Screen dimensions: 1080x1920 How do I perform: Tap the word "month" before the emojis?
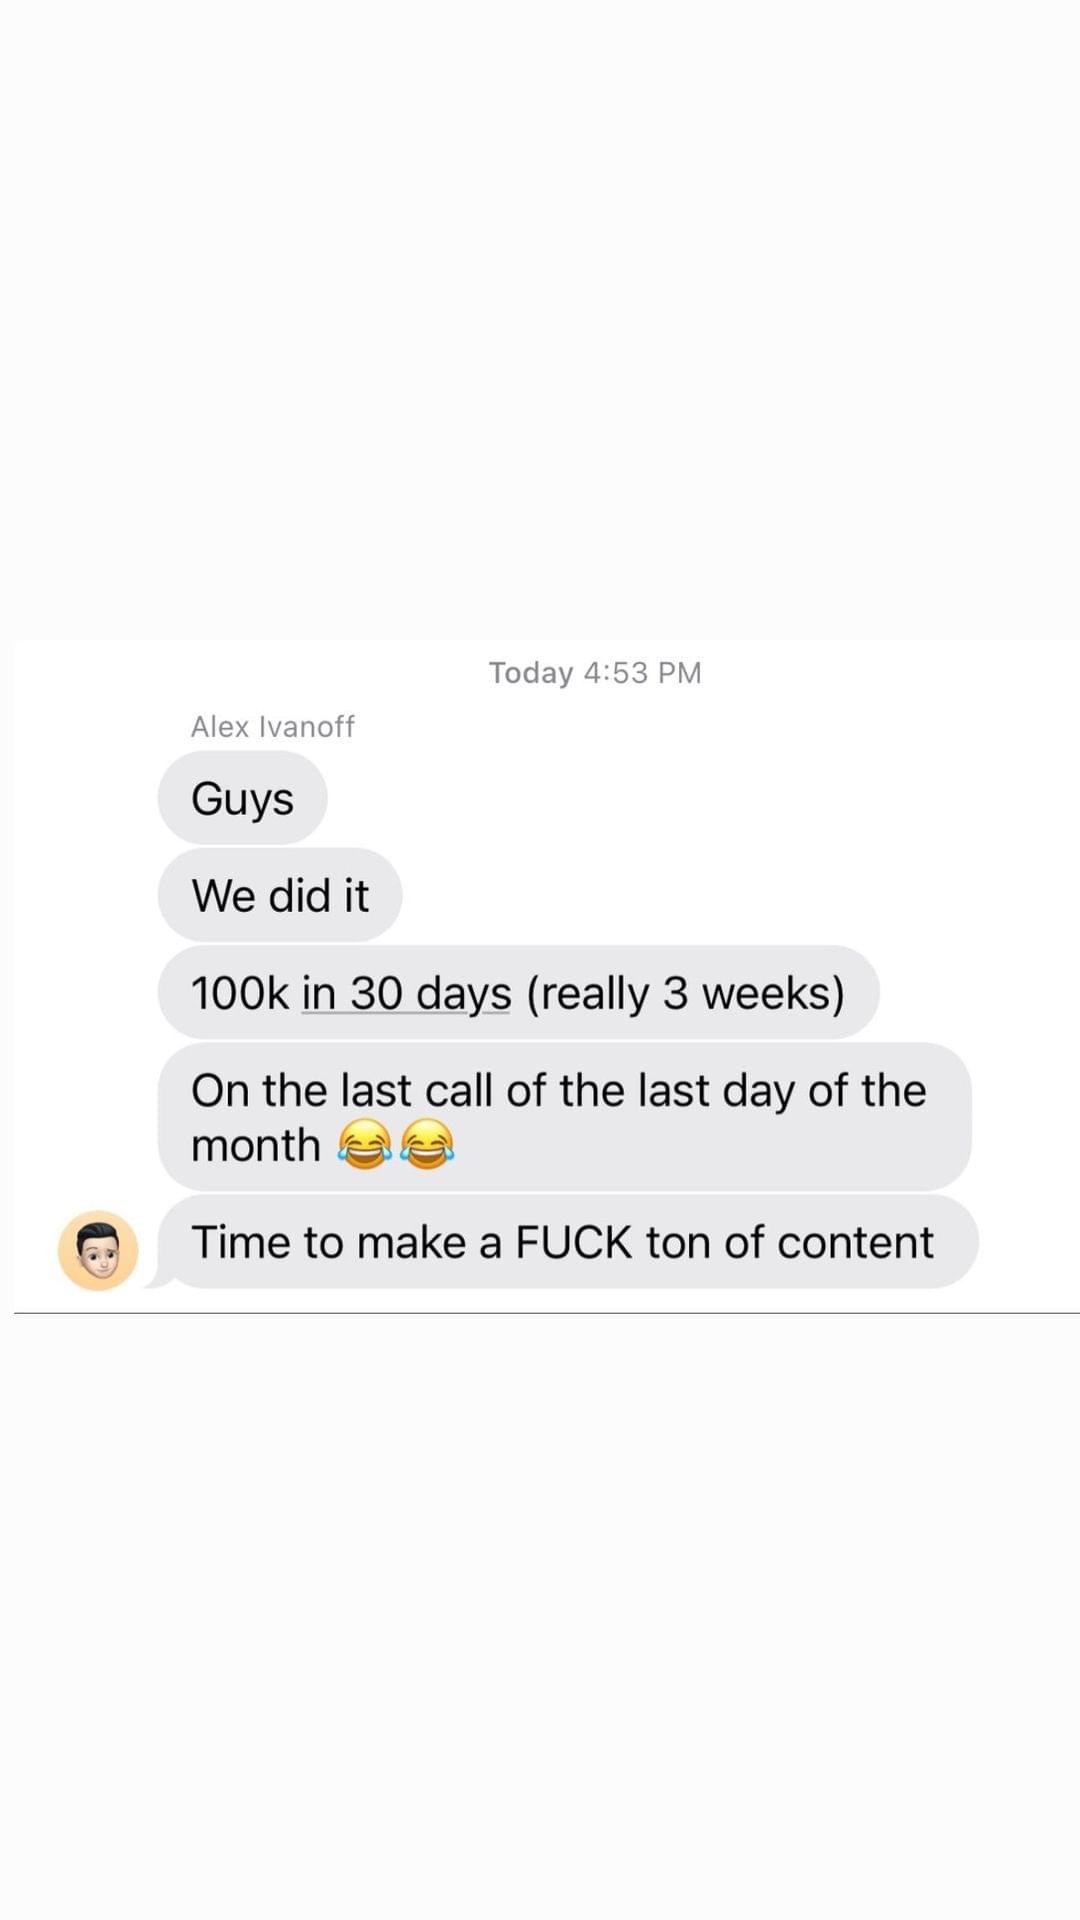pyautogui.click(x=255, y=1145)
